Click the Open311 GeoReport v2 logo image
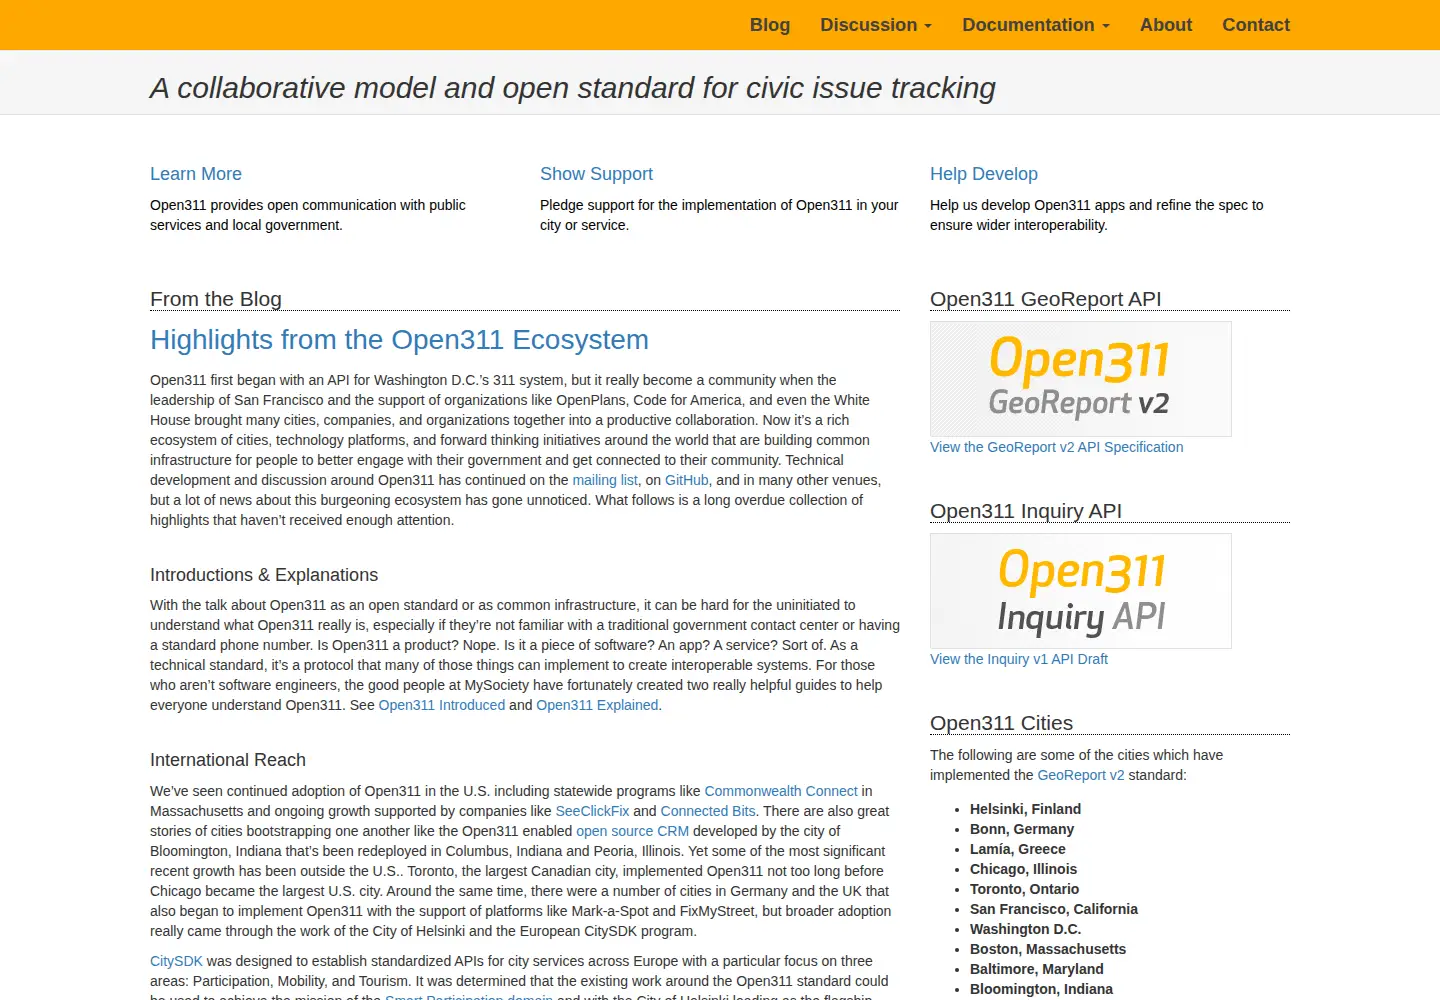 coord(1081,379)
